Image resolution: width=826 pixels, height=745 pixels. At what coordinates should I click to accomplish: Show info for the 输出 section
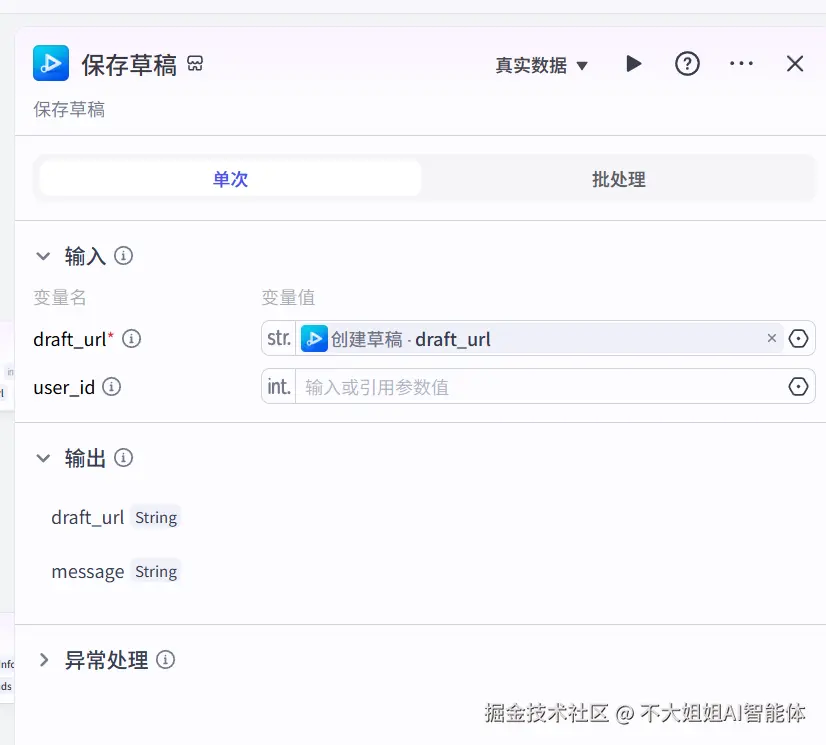124,457
